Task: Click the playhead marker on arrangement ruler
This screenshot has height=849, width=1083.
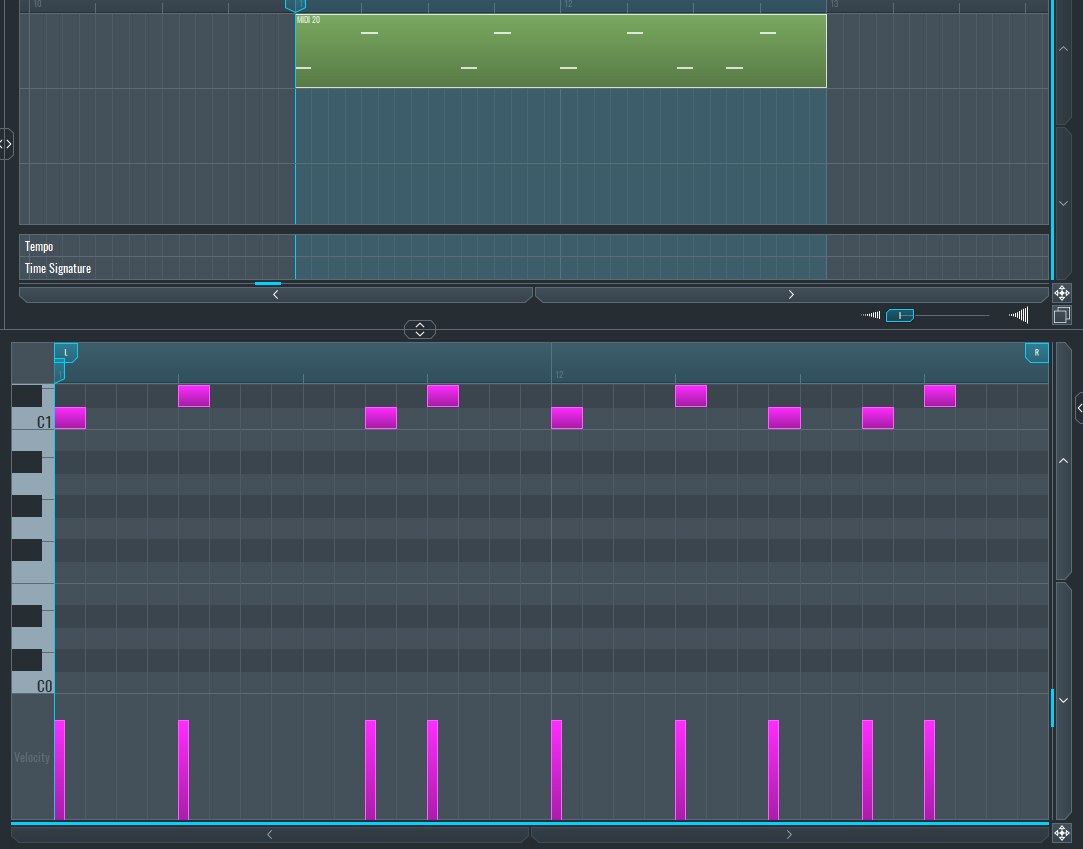Action: (296, 6)
